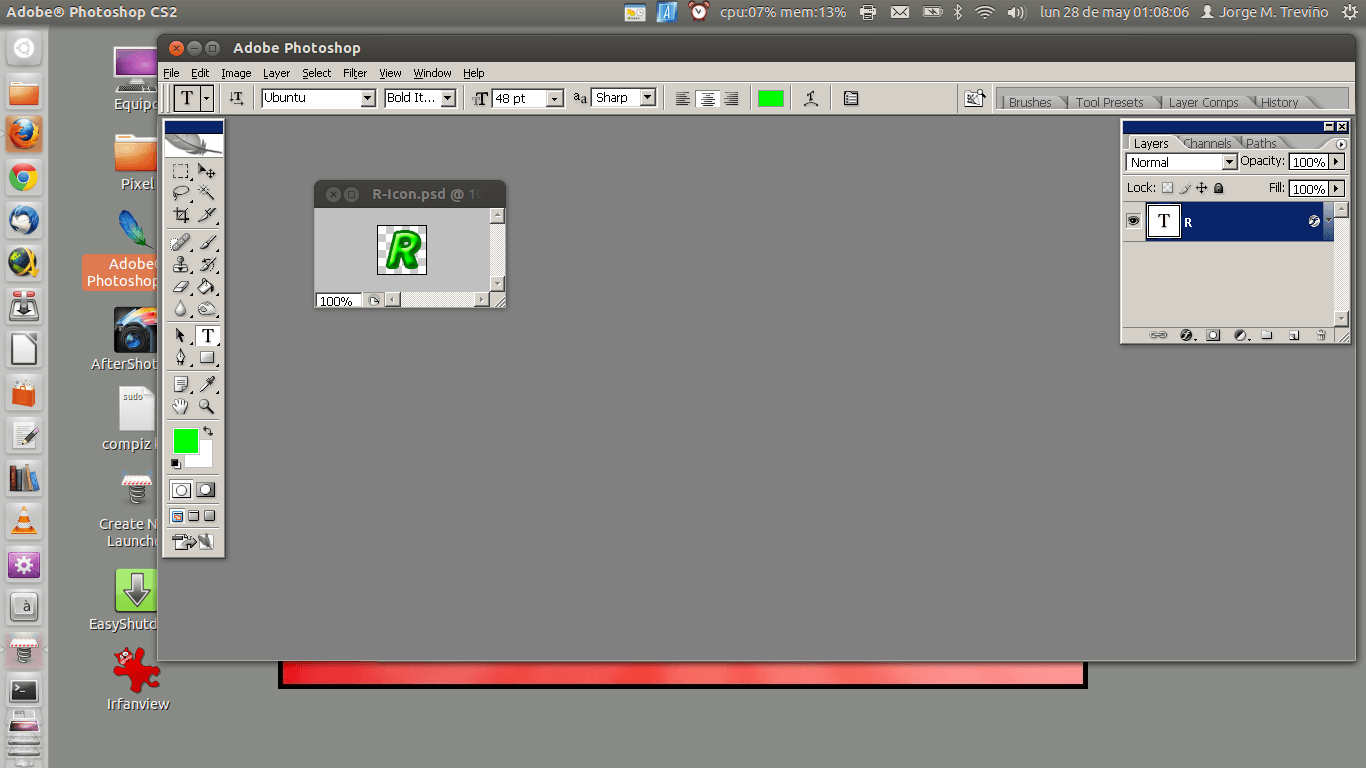1366x768 pixels.
Task: Toggle lock position
Action: [x=1201, y=188]
